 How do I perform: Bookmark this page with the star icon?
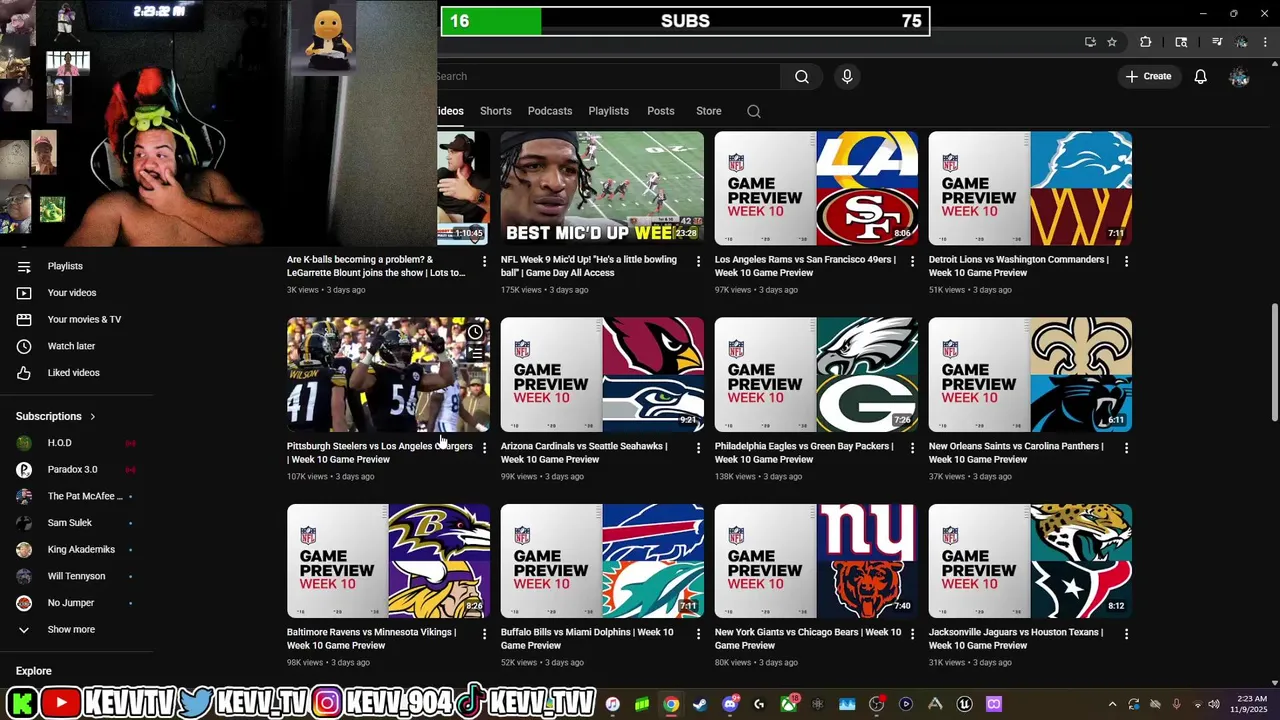1112,42
